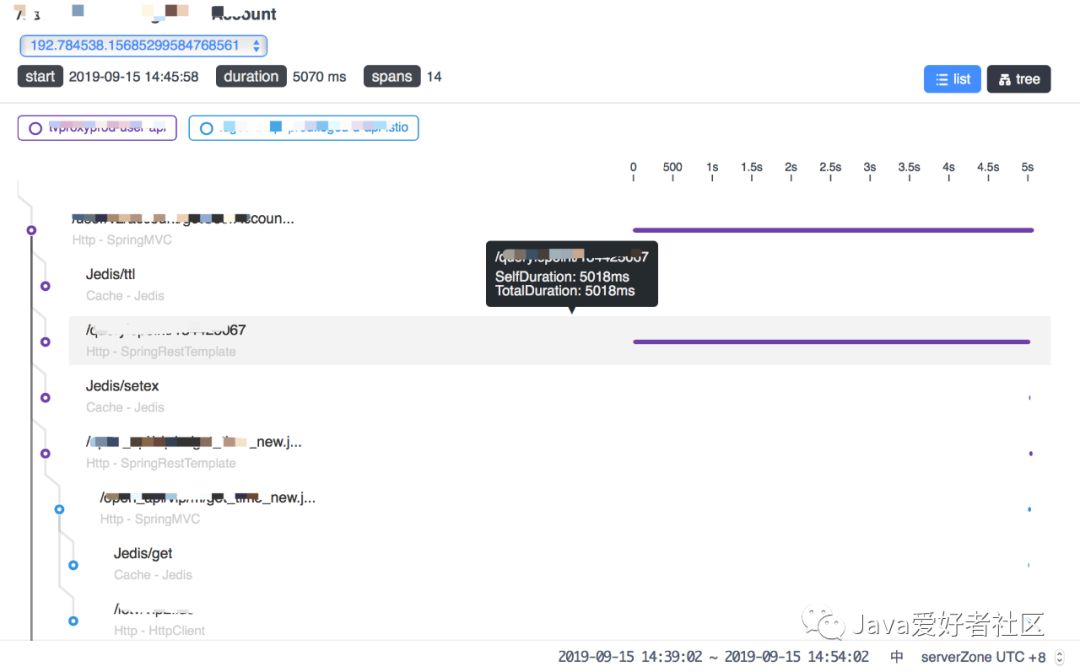Click the 0 tick on timeline axis

tap(633, 171)
